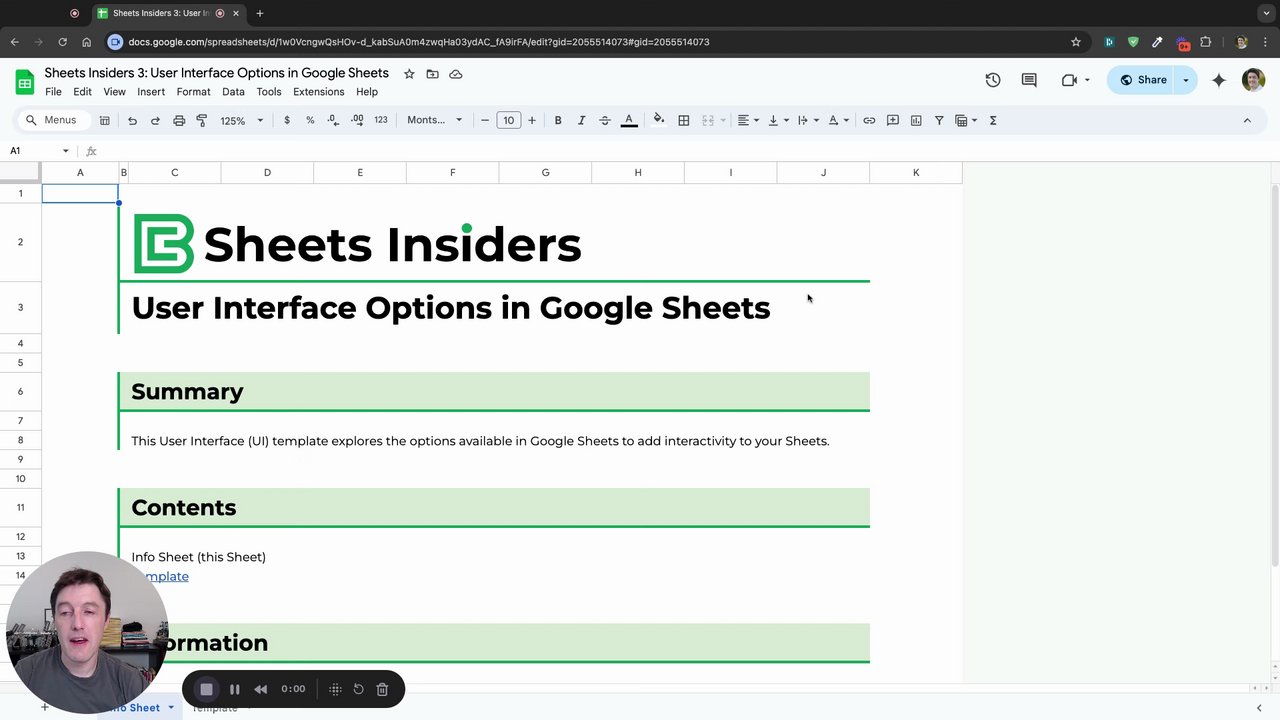Open the File menu

pos(53,92)
